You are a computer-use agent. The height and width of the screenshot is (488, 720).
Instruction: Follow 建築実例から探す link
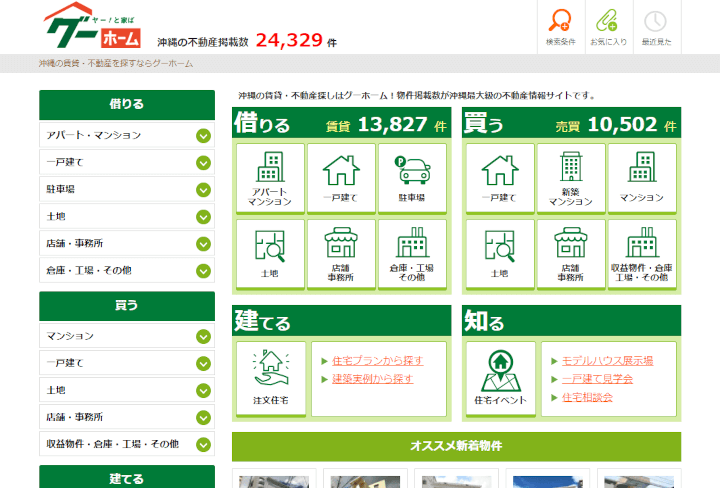tap(372, 379)
